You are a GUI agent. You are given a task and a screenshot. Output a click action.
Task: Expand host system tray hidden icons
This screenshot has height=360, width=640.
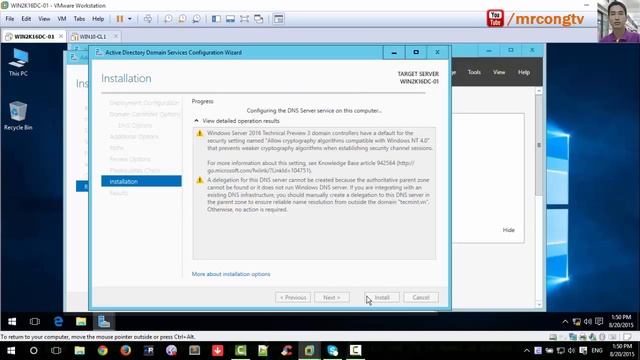[x=527, y=351]
